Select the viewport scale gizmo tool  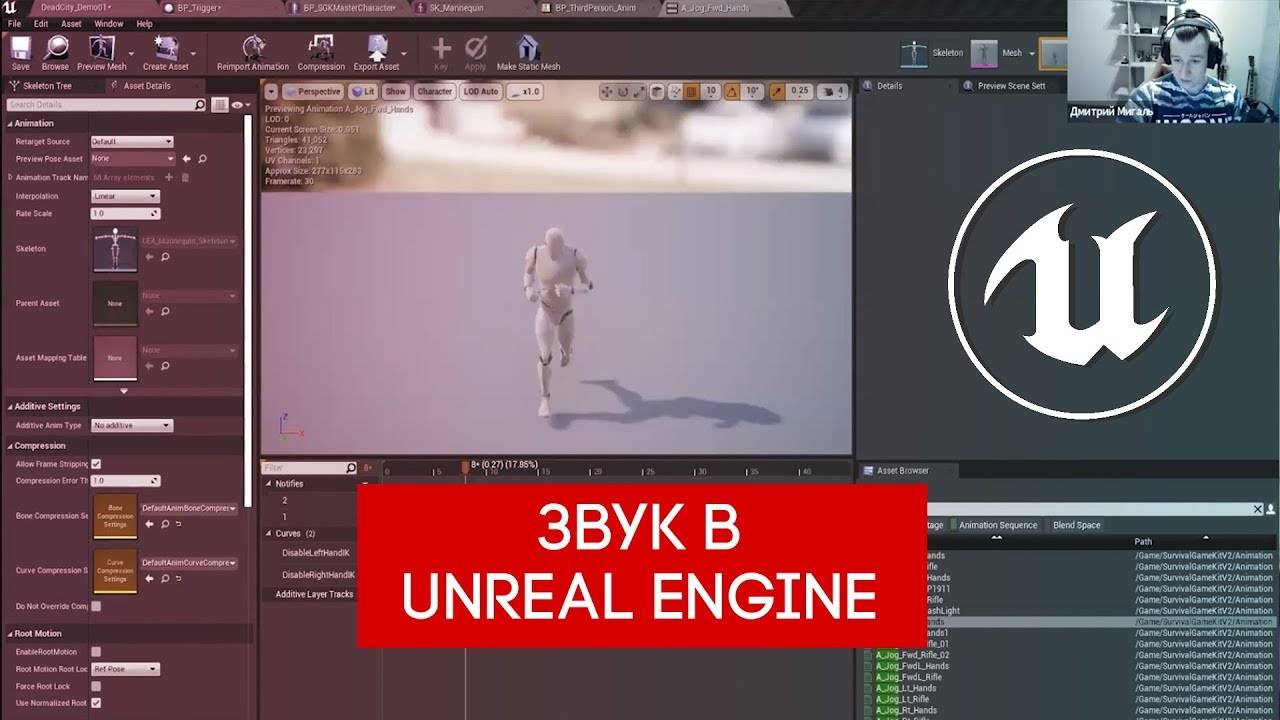coord(639,91)
